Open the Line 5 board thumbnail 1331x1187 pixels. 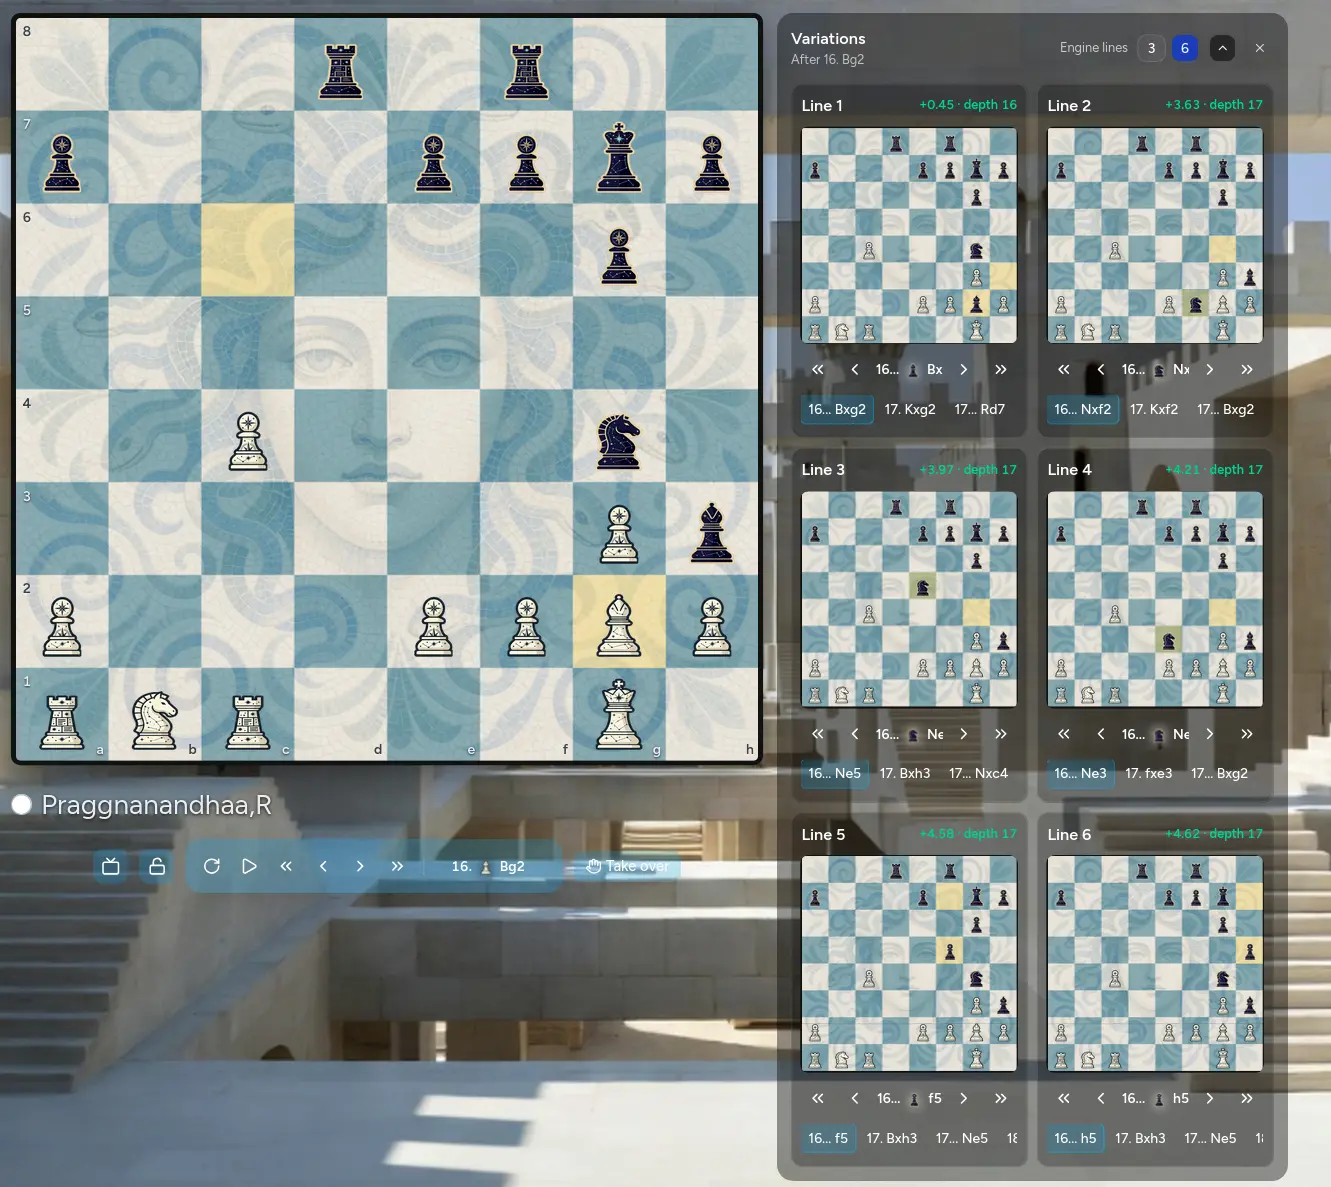coord(909,964)
